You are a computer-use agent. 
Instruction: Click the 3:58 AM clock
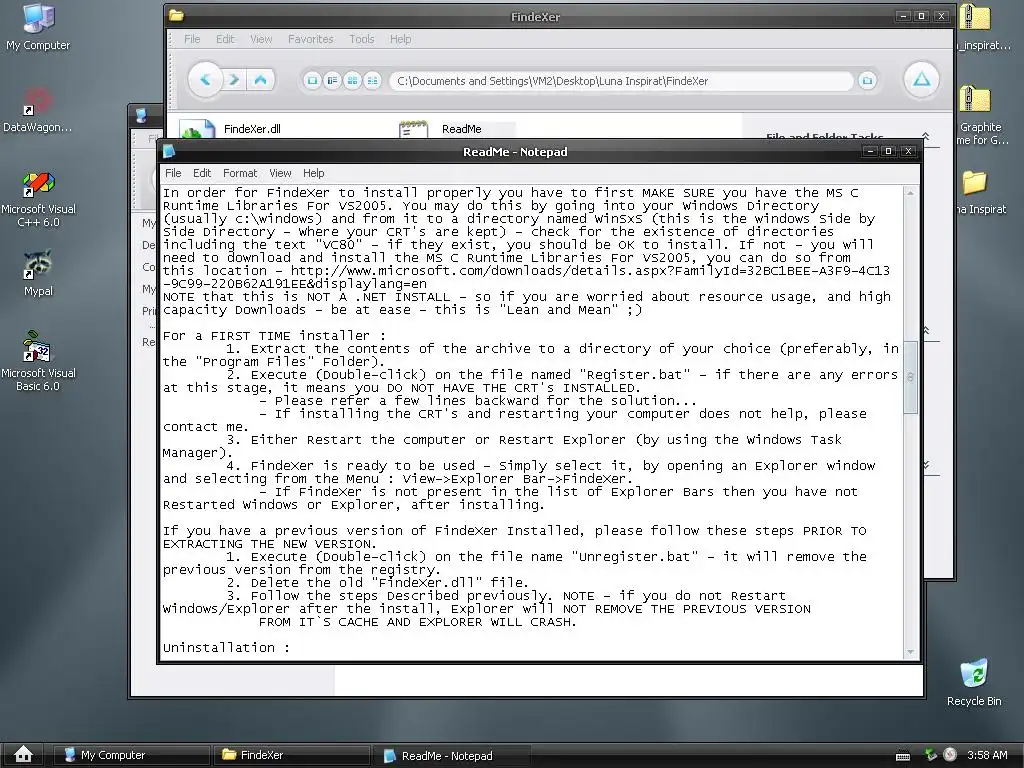(987, 755)
